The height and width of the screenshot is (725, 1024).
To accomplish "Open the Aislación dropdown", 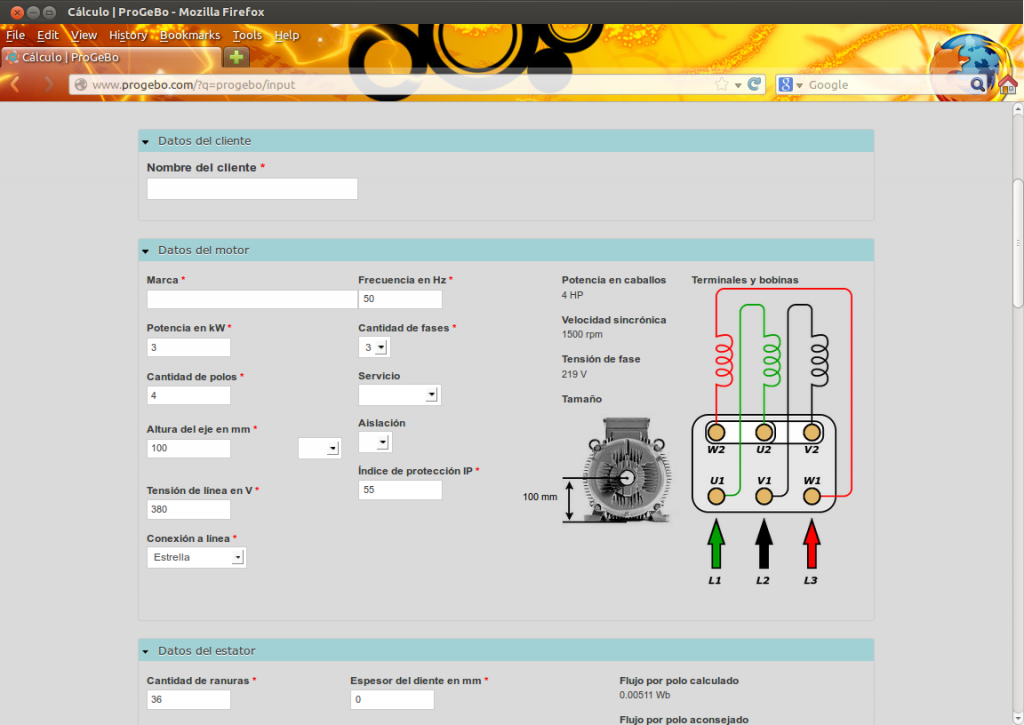I will (375, 442).
